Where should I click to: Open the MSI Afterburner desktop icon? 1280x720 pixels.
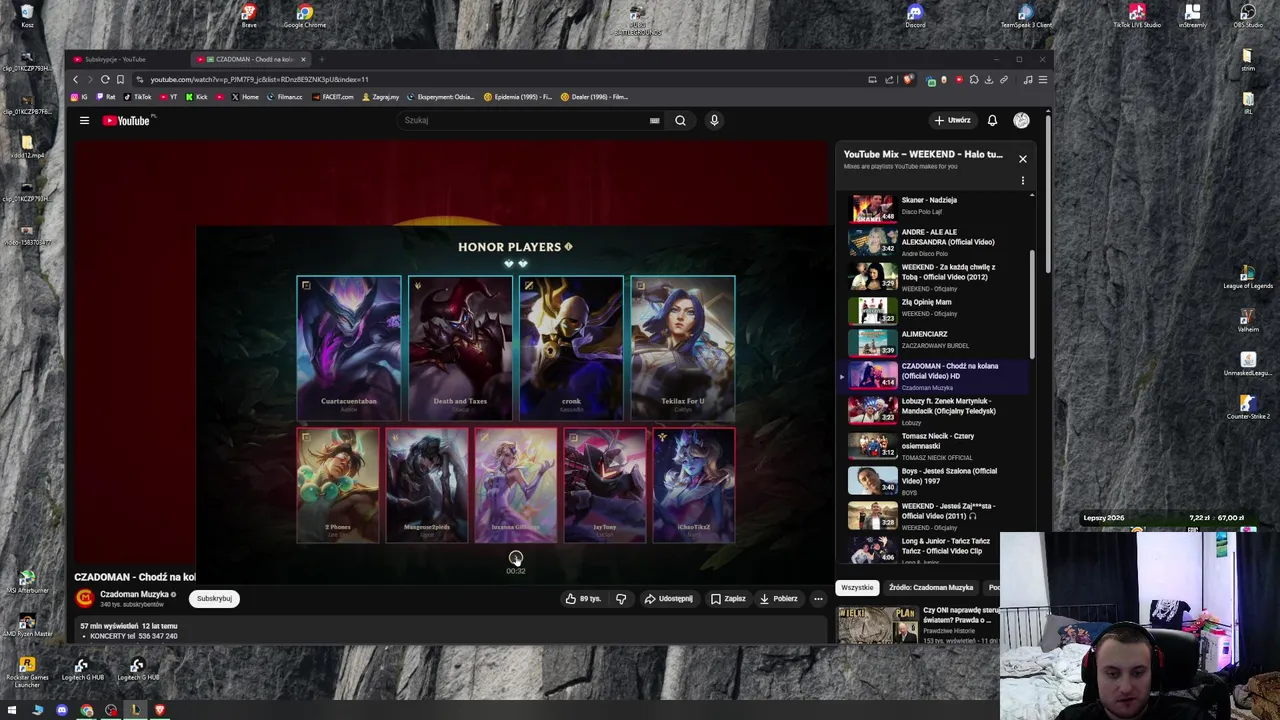point(27,582)
